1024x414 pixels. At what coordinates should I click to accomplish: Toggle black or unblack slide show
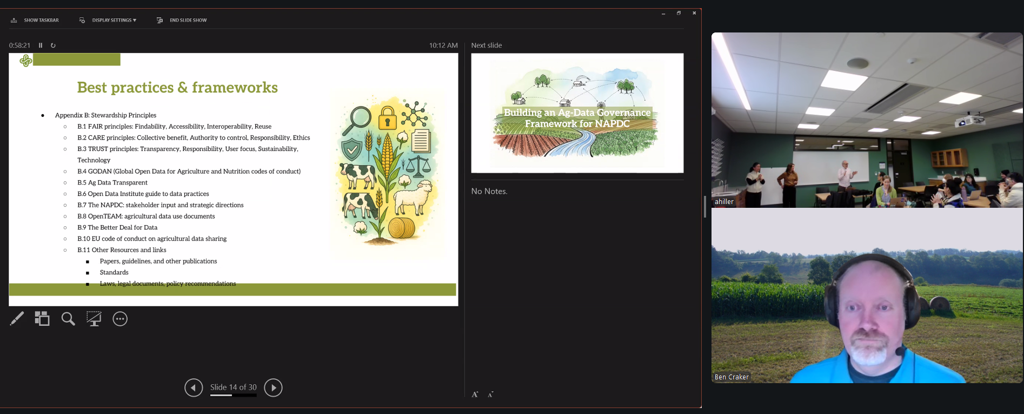(94, 319)
